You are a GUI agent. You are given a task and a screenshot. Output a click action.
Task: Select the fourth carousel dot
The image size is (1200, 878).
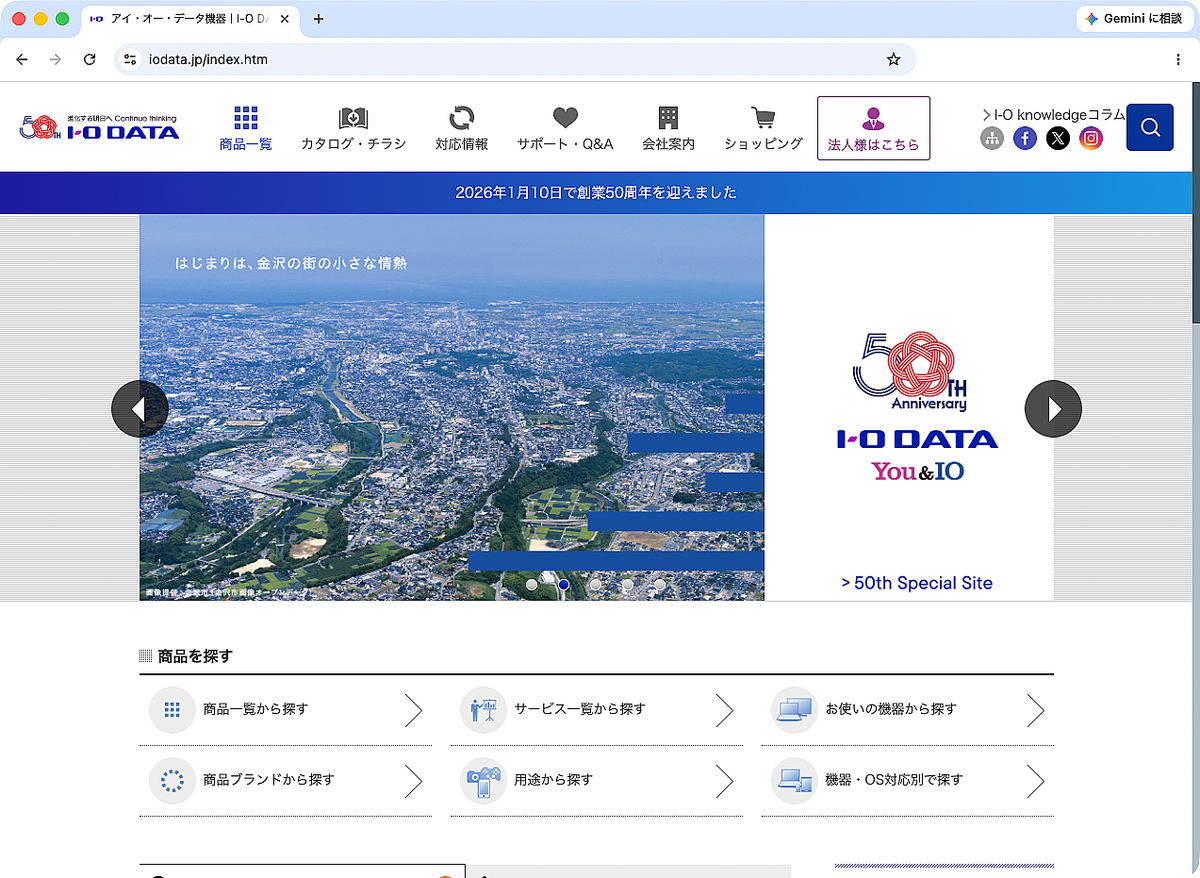(x=628, y=584)
